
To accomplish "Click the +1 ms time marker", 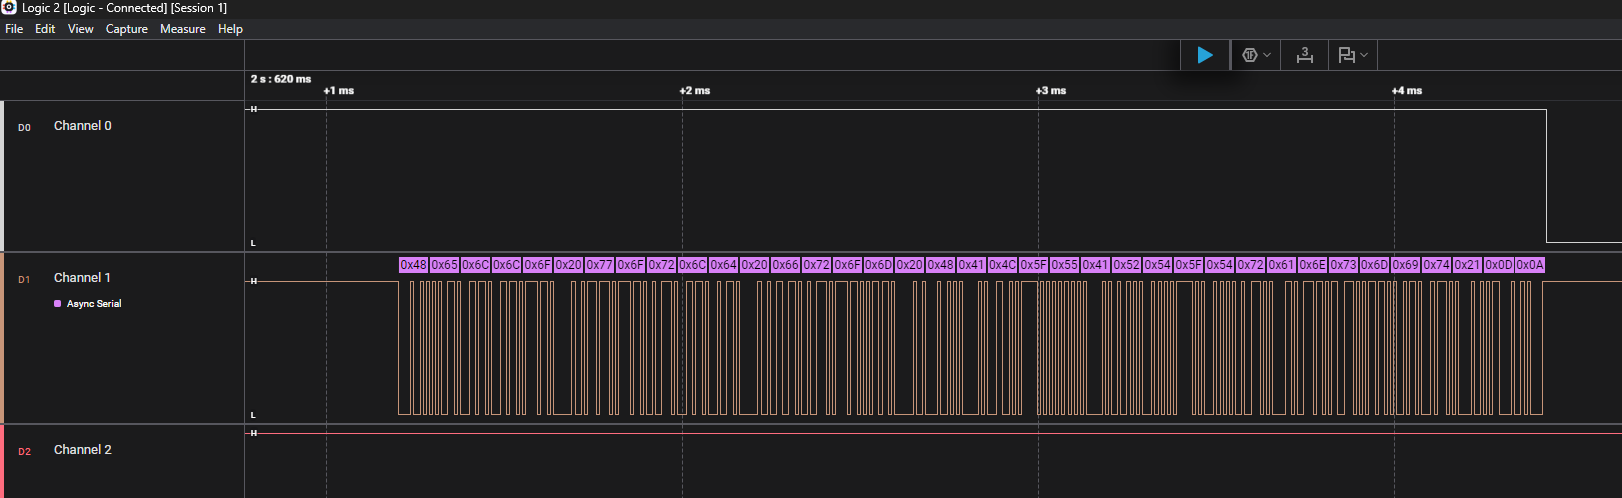I will click(x=339, y=91).
